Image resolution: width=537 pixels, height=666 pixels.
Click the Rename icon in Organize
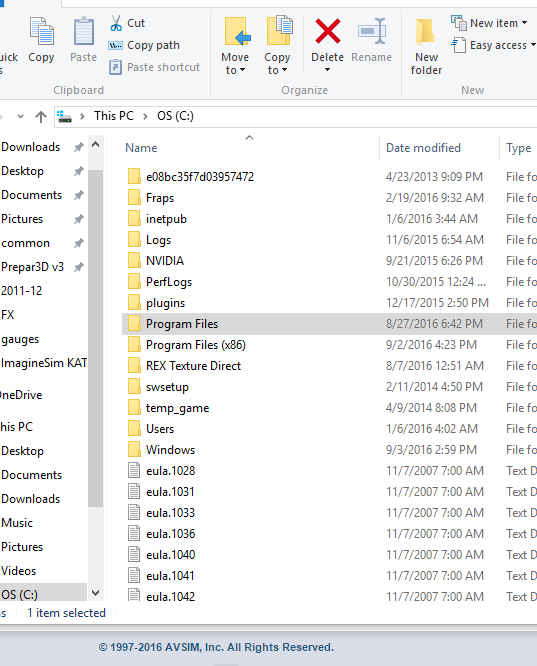[371, 31]
